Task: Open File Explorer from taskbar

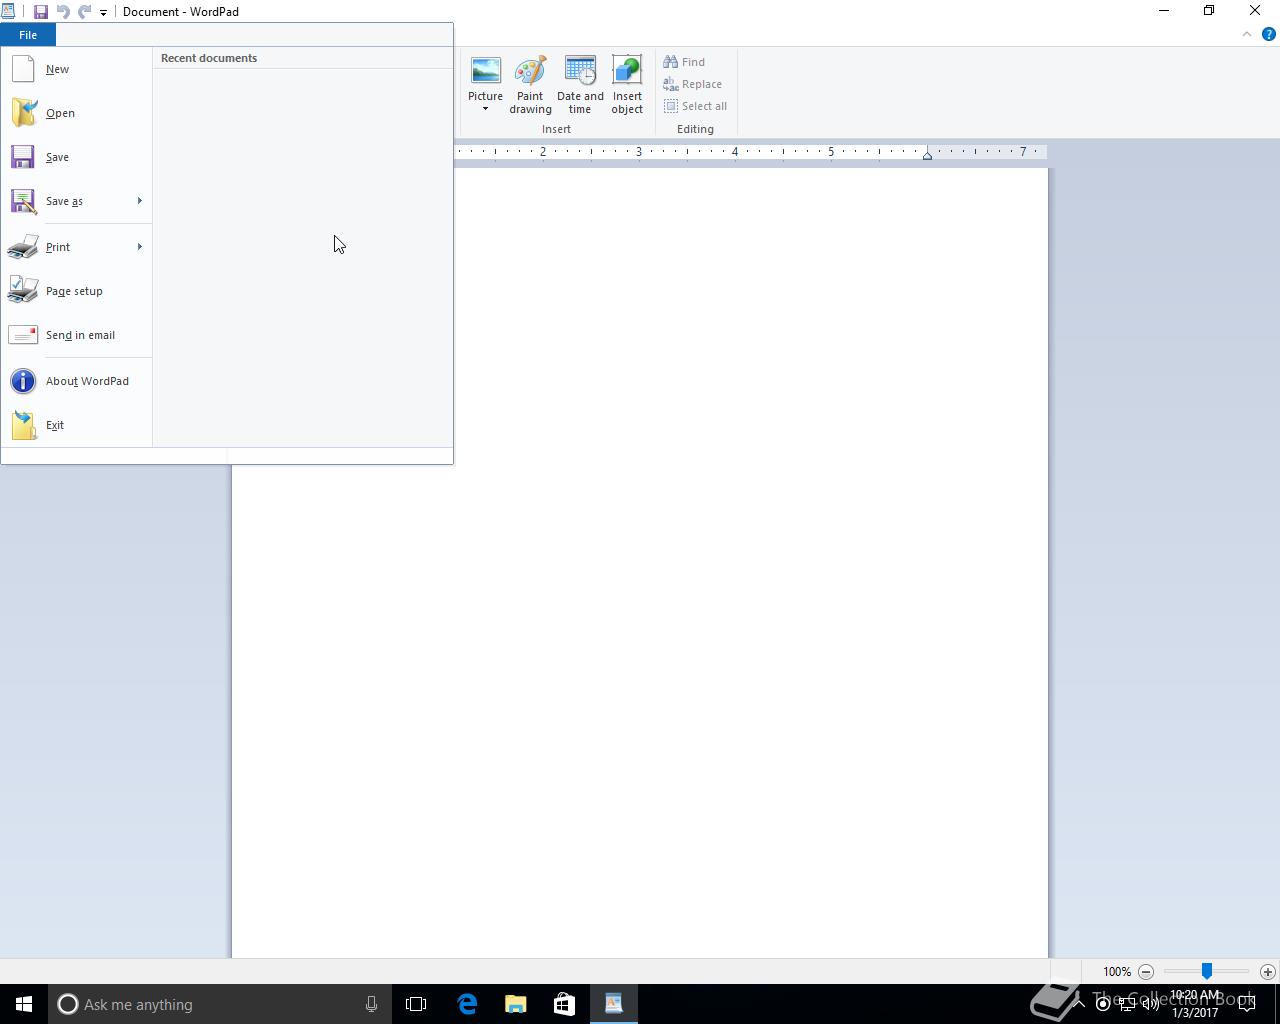Action: pos(515,1004)
